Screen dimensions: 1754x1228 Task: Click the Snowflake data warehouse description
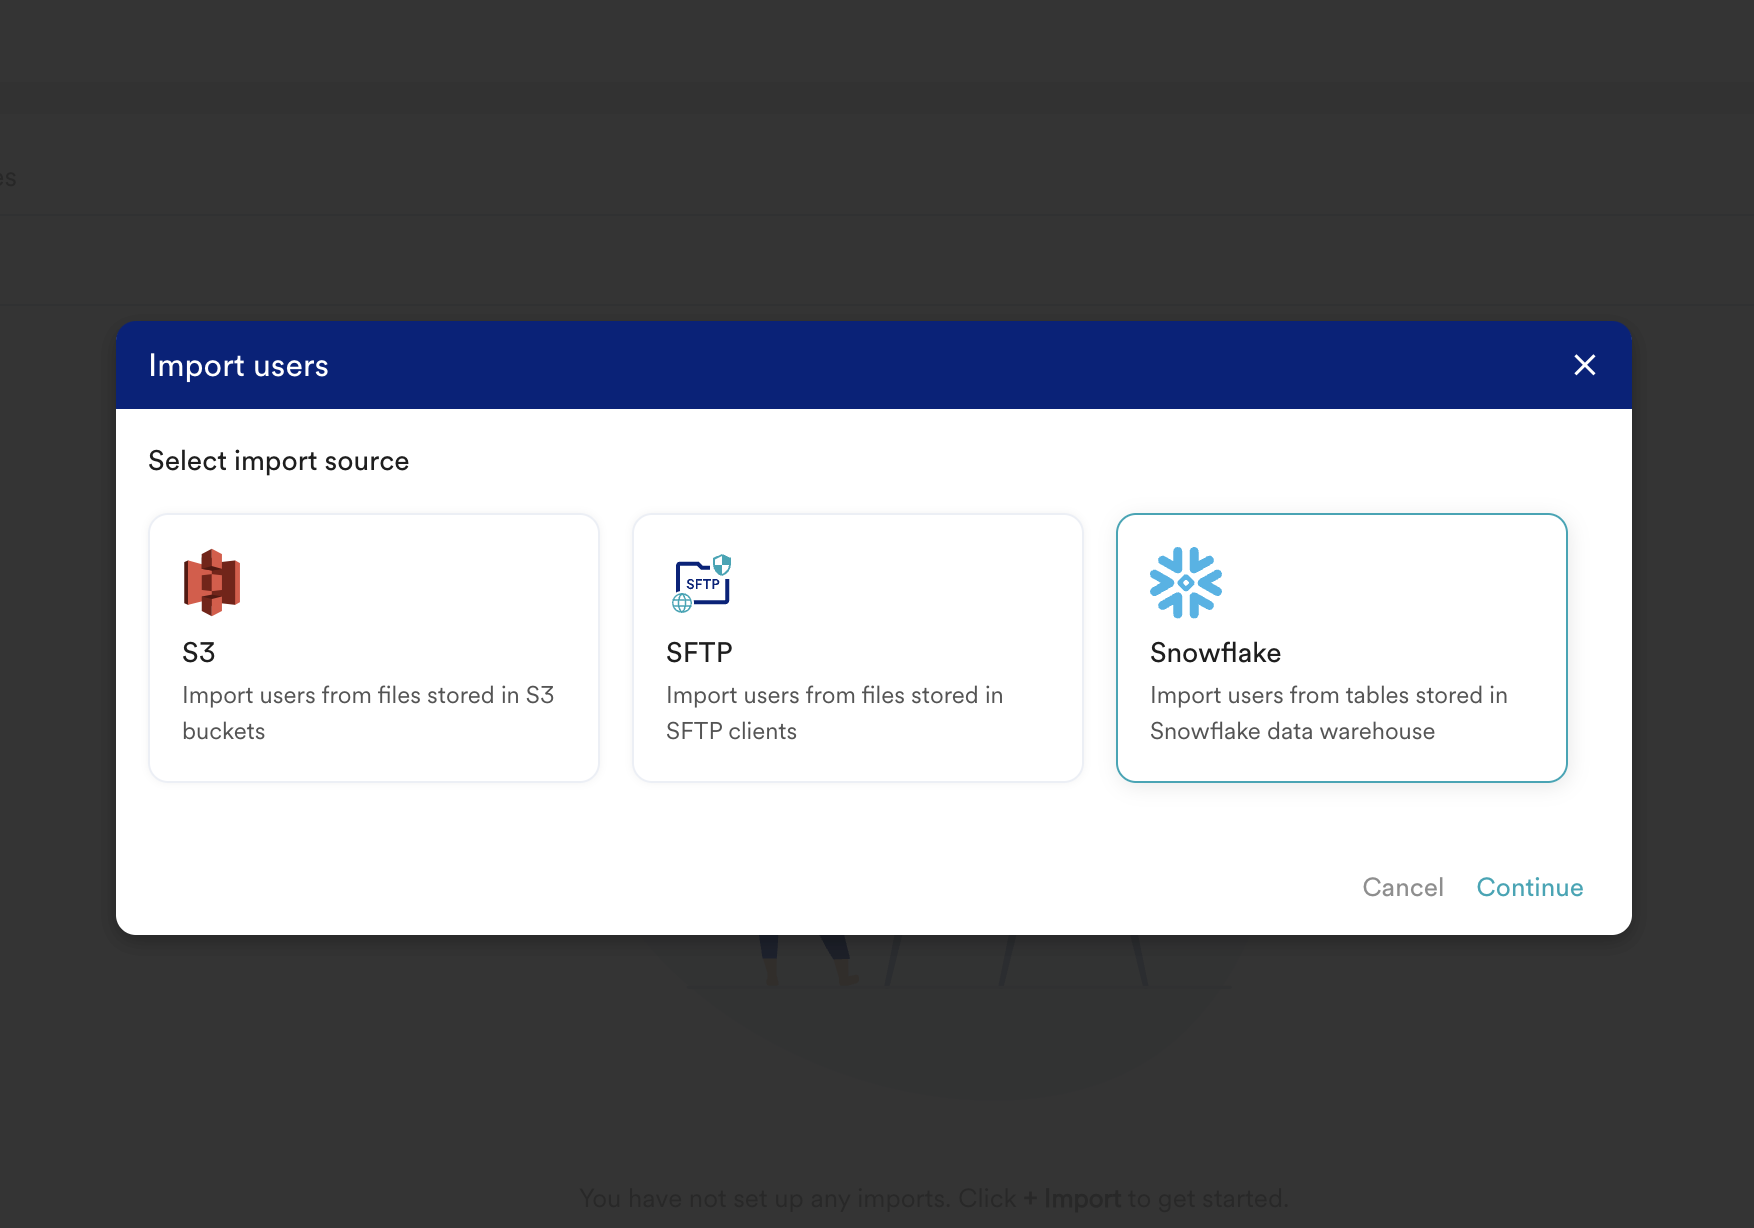click(x=1328, y=713)
